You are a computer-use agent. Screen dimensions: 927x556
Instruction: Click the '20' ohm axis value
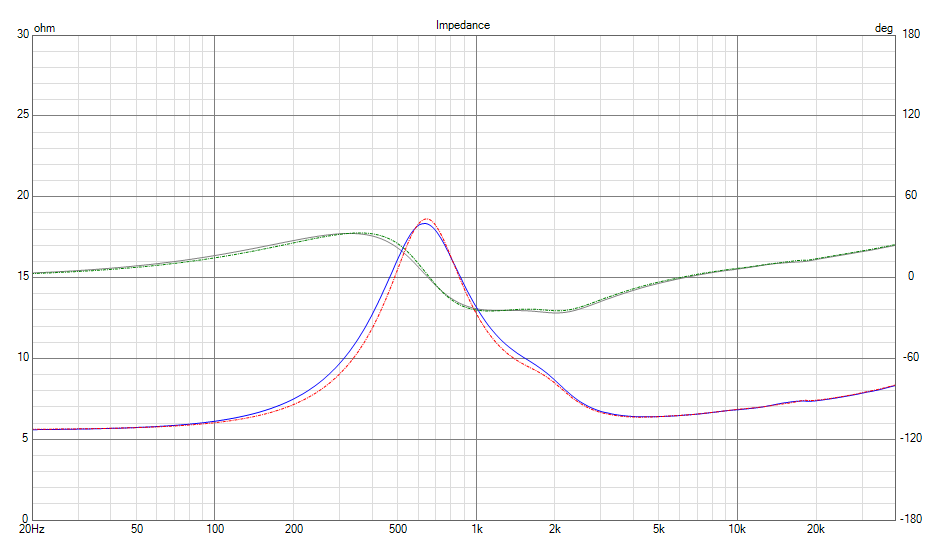pyautogui.click(x=23, y=195)
